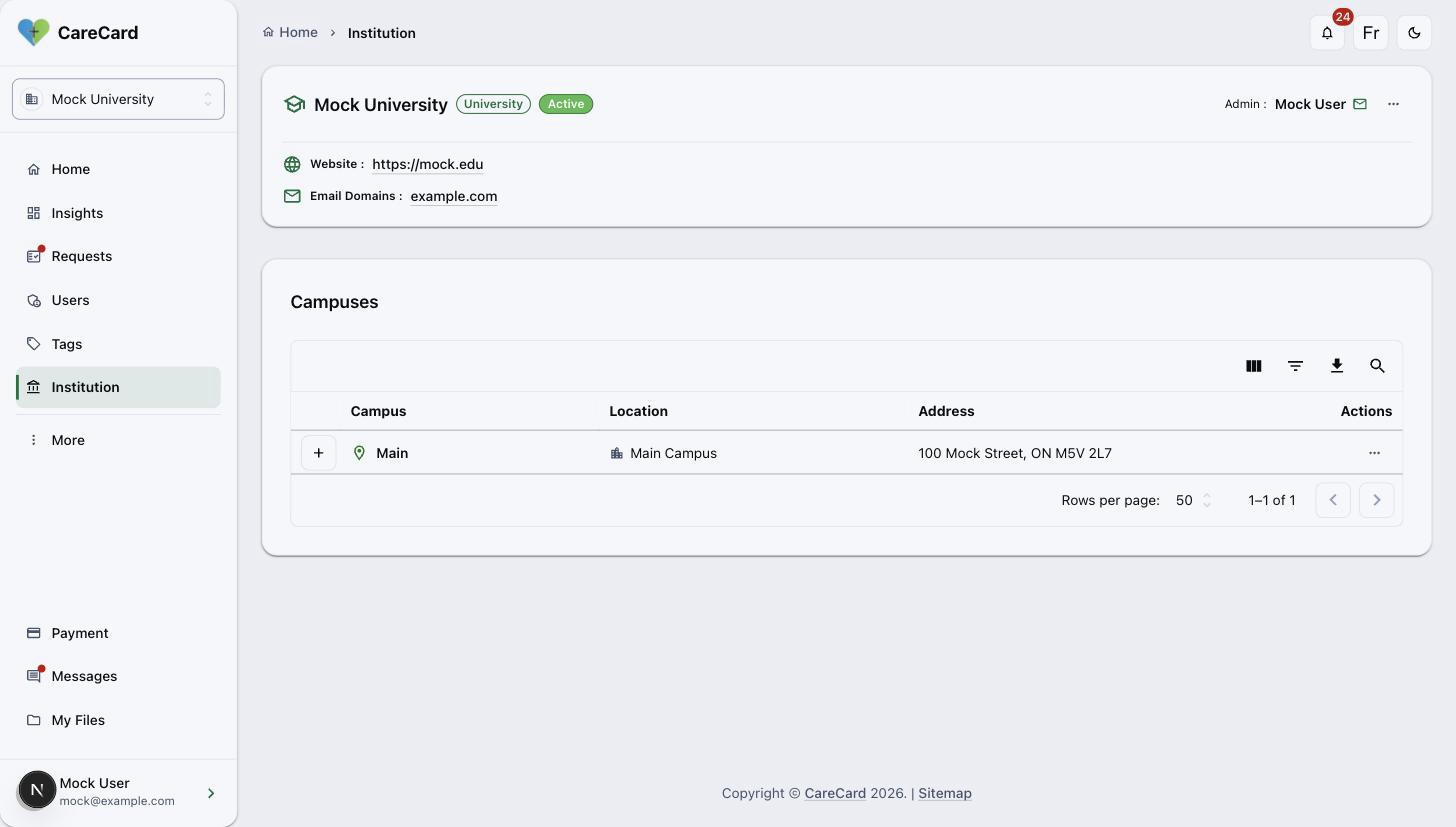The image size is (1456, 827).
Task: Download the campuses table data
Action: [1336, 366]
